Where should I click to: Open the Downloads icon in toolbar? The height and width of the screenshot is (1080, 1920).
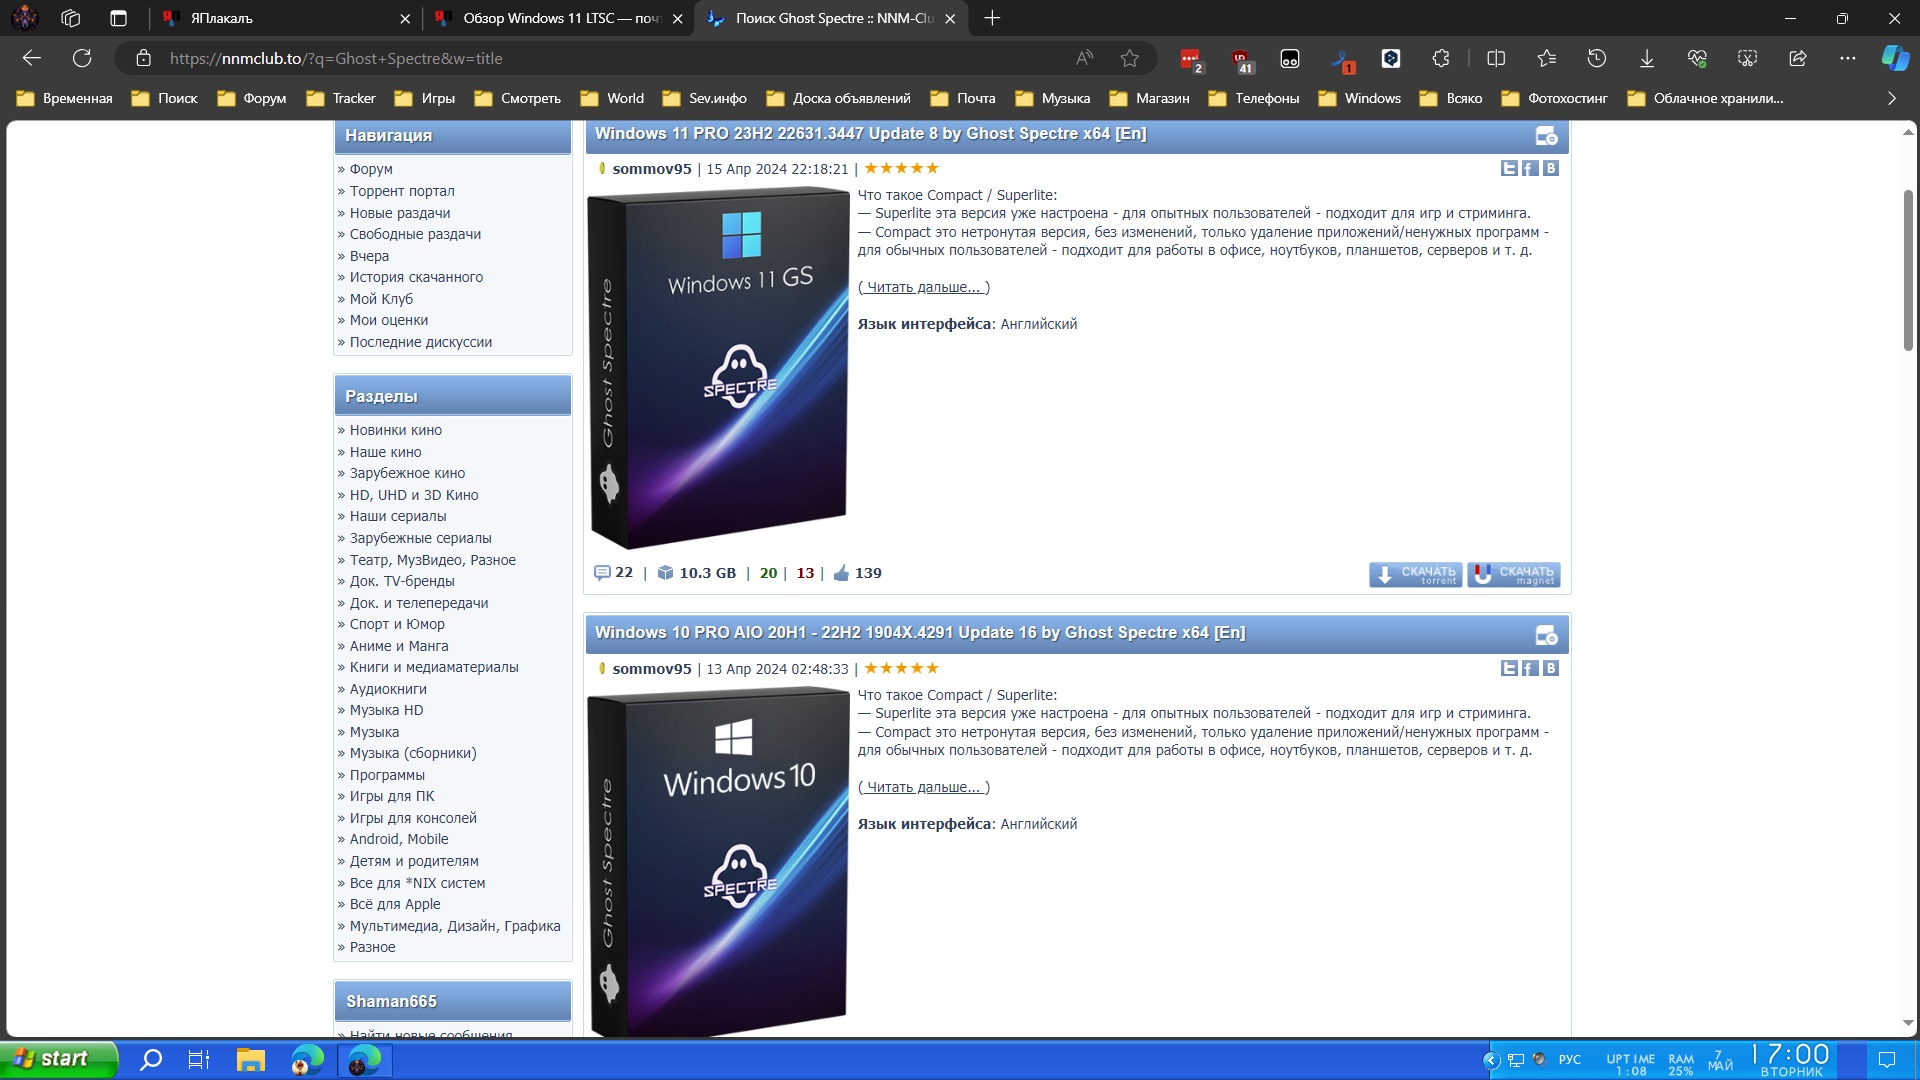[1647, 58]
